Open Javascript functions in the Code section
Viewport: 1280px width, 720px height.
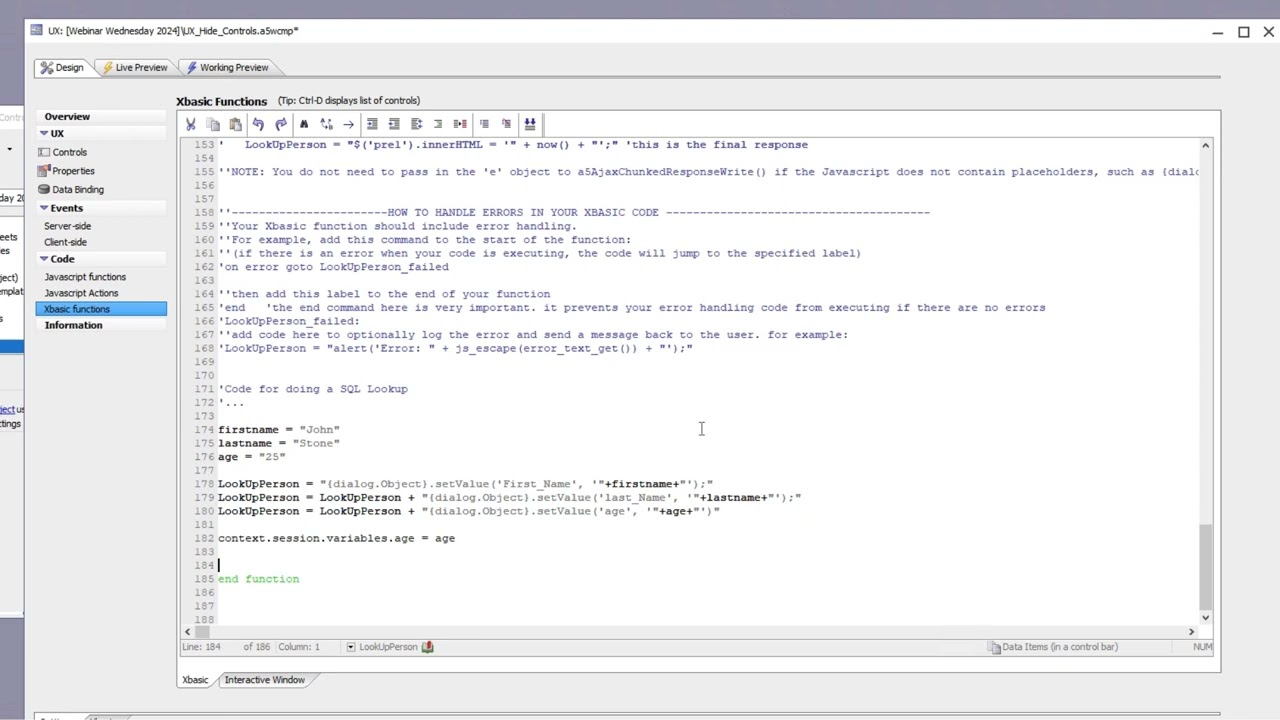(85, 277)
